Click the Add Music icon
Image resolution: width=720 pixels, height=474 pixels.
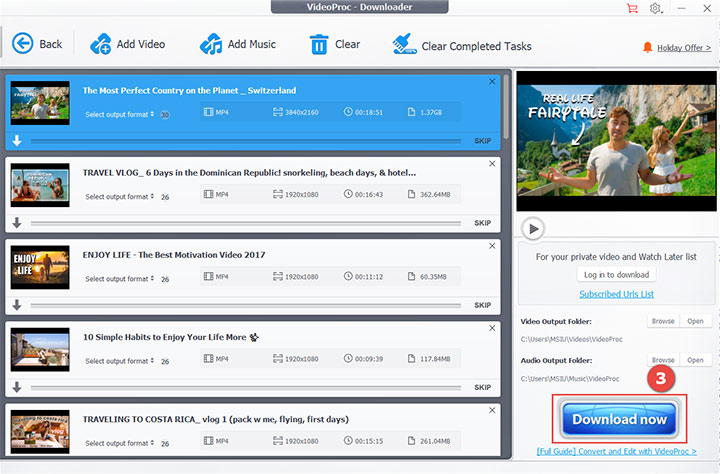pyautogui.click(x=211, y=44)
